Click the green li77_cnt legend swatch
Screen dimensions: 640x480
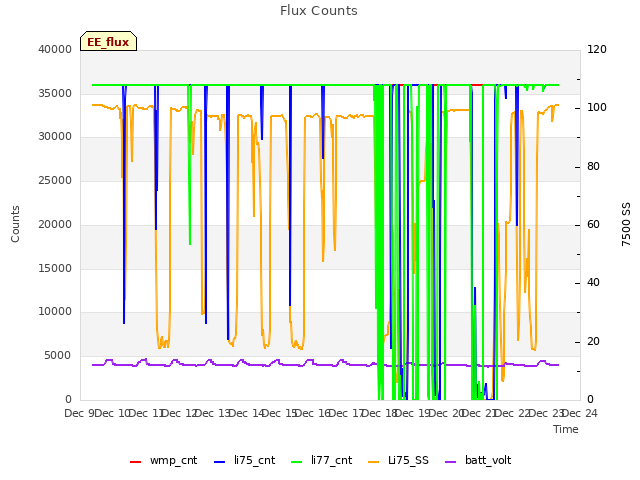(x=296, y=462)
